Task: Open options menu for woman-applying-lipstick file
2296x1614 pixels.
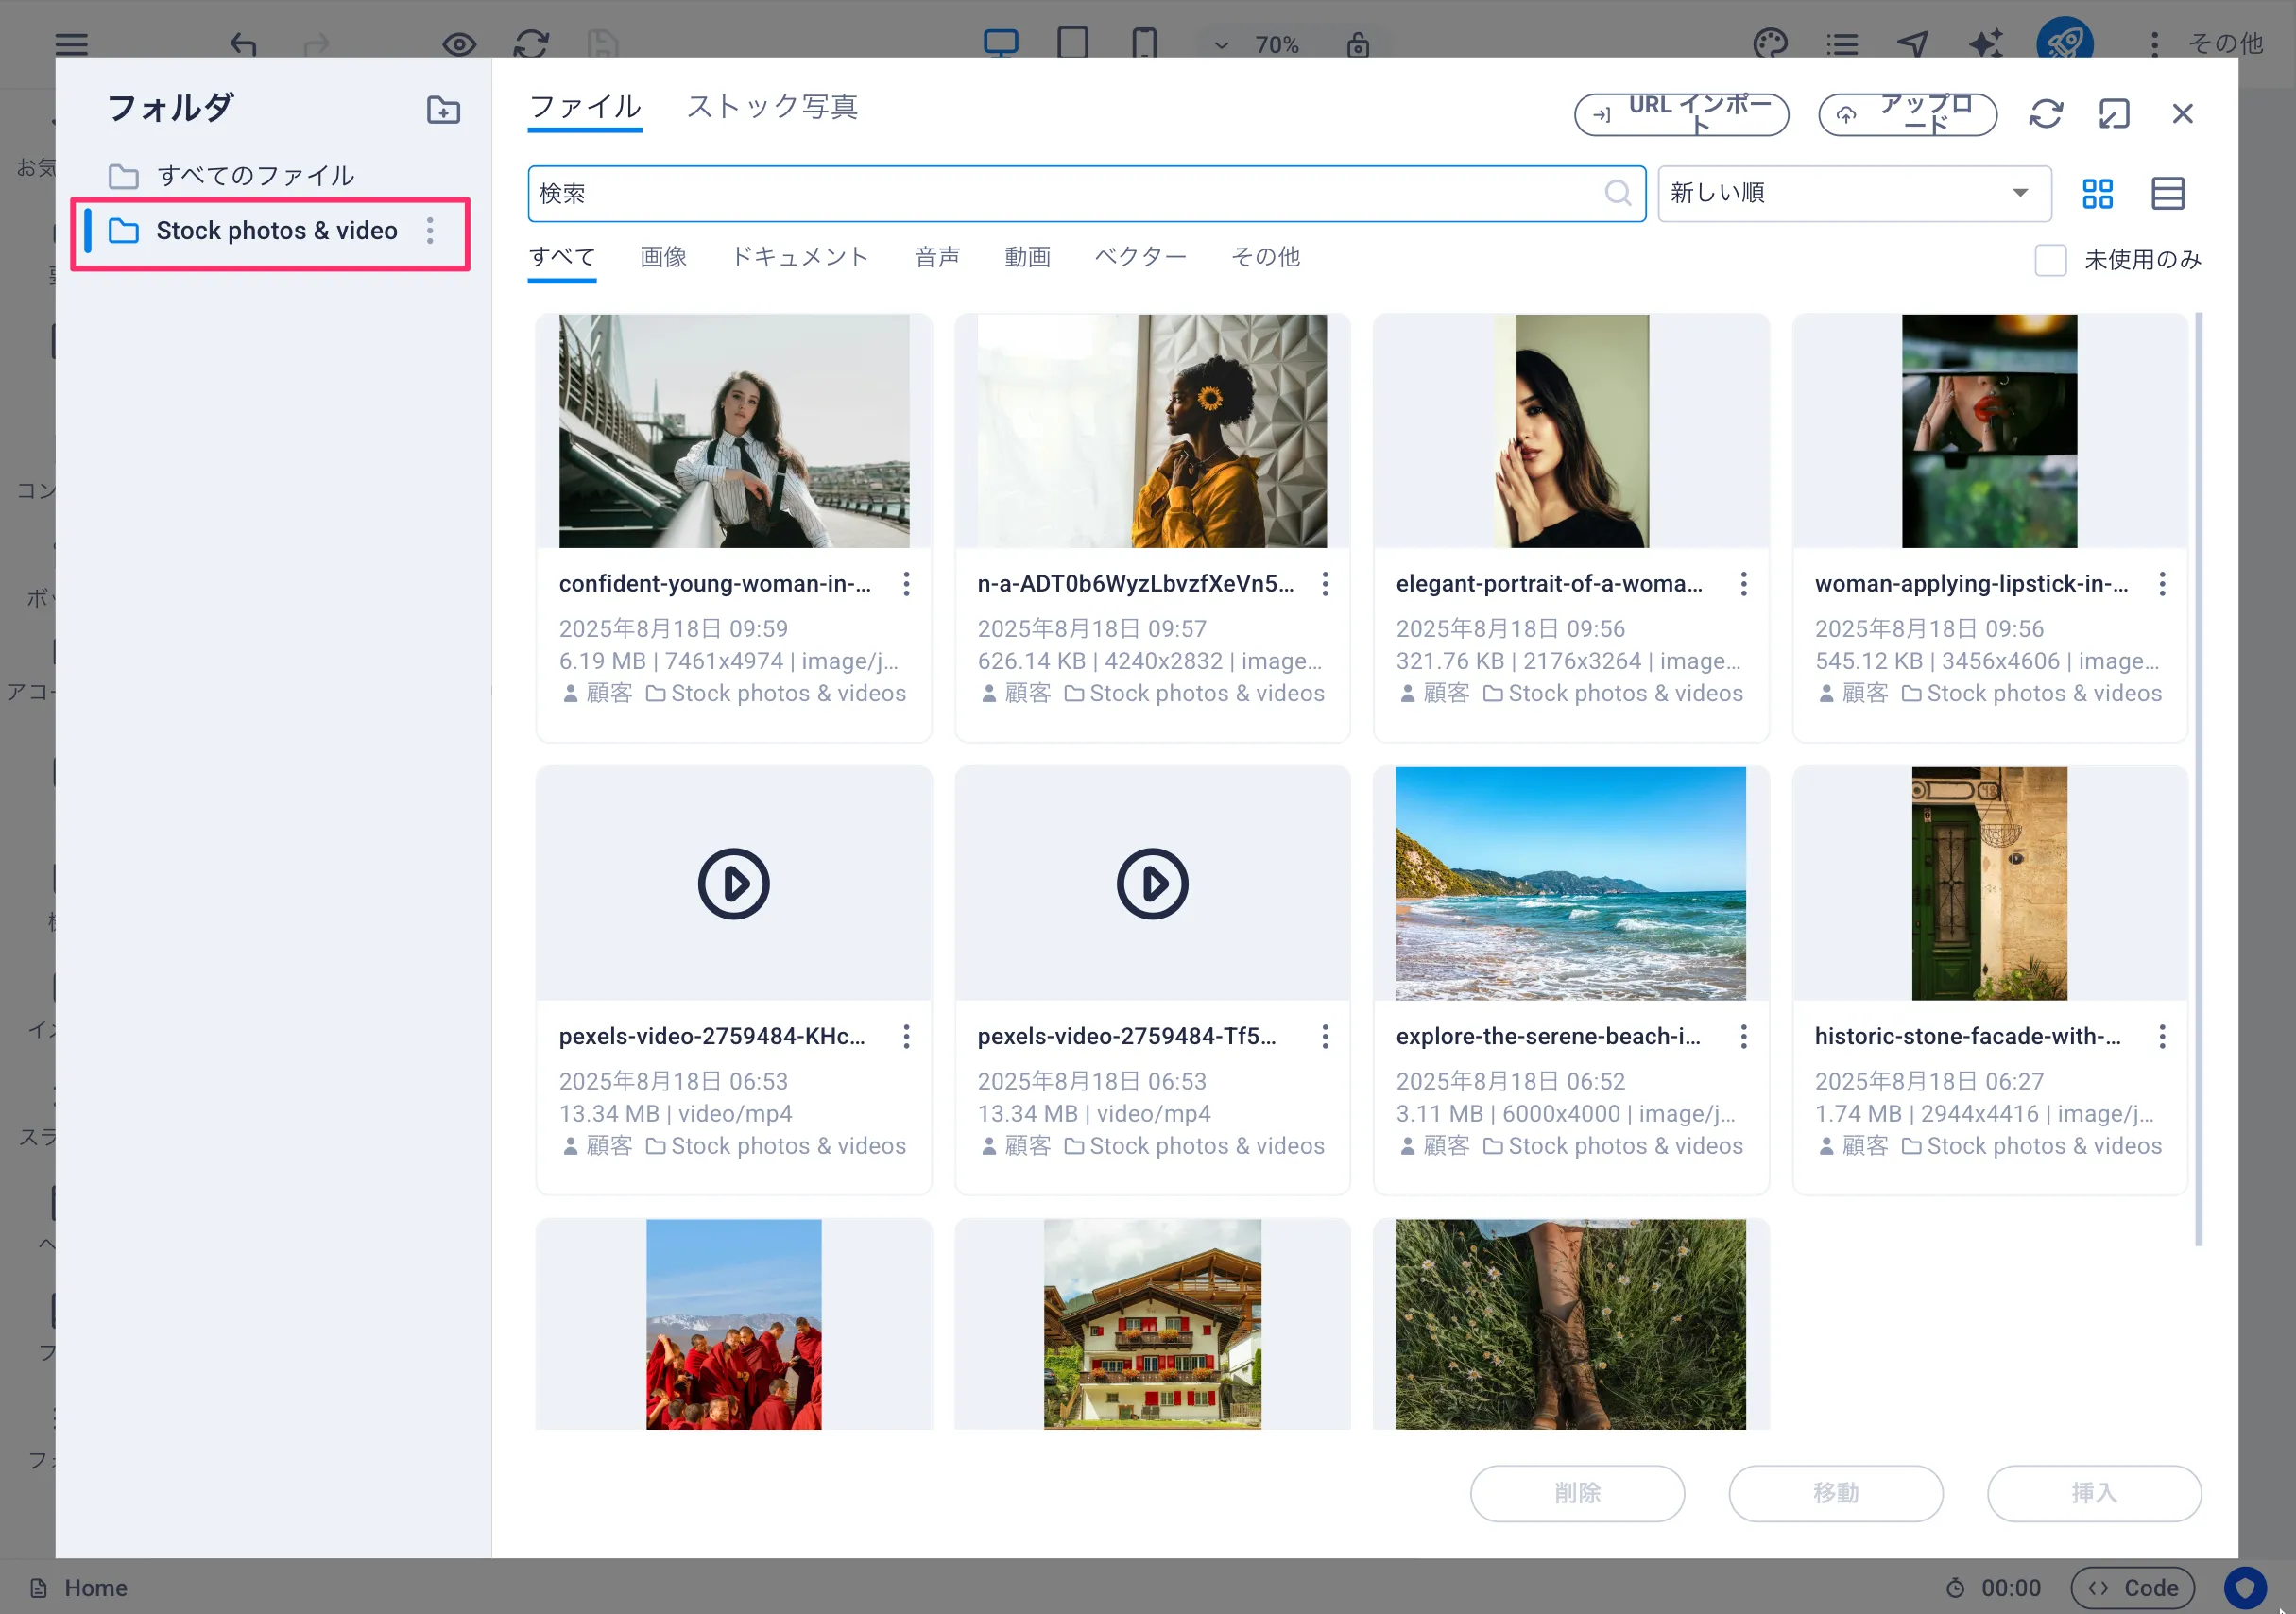Action: click(2162, 584)
